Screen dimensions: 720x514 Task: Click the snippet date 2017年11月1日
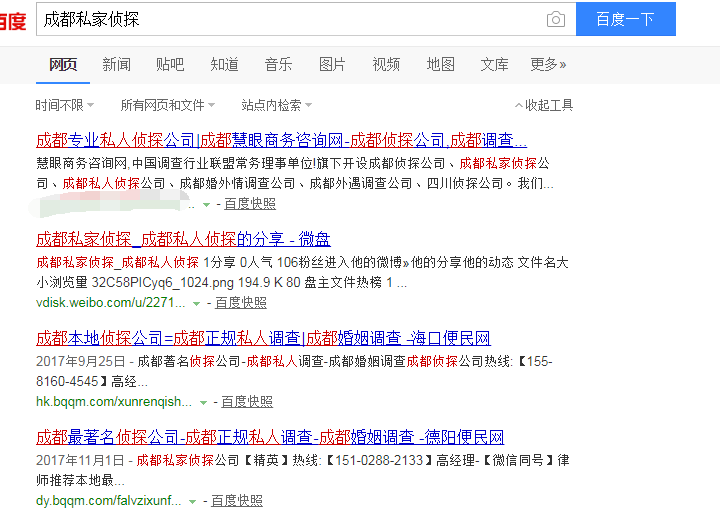click(x=80, y=460)
